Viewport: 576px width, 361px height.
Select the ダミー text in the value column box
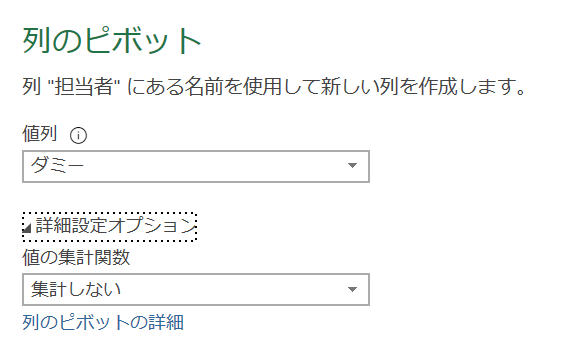(57, 165)
